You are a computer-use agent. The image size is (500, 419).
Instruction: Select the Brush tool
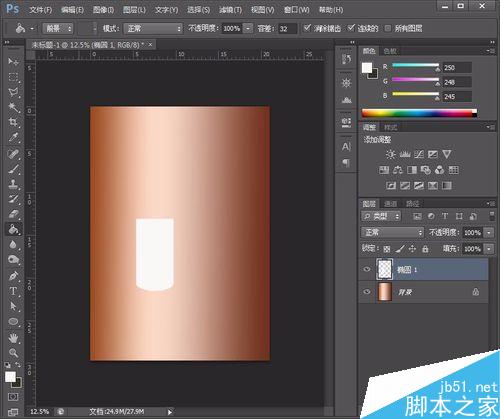13,169
